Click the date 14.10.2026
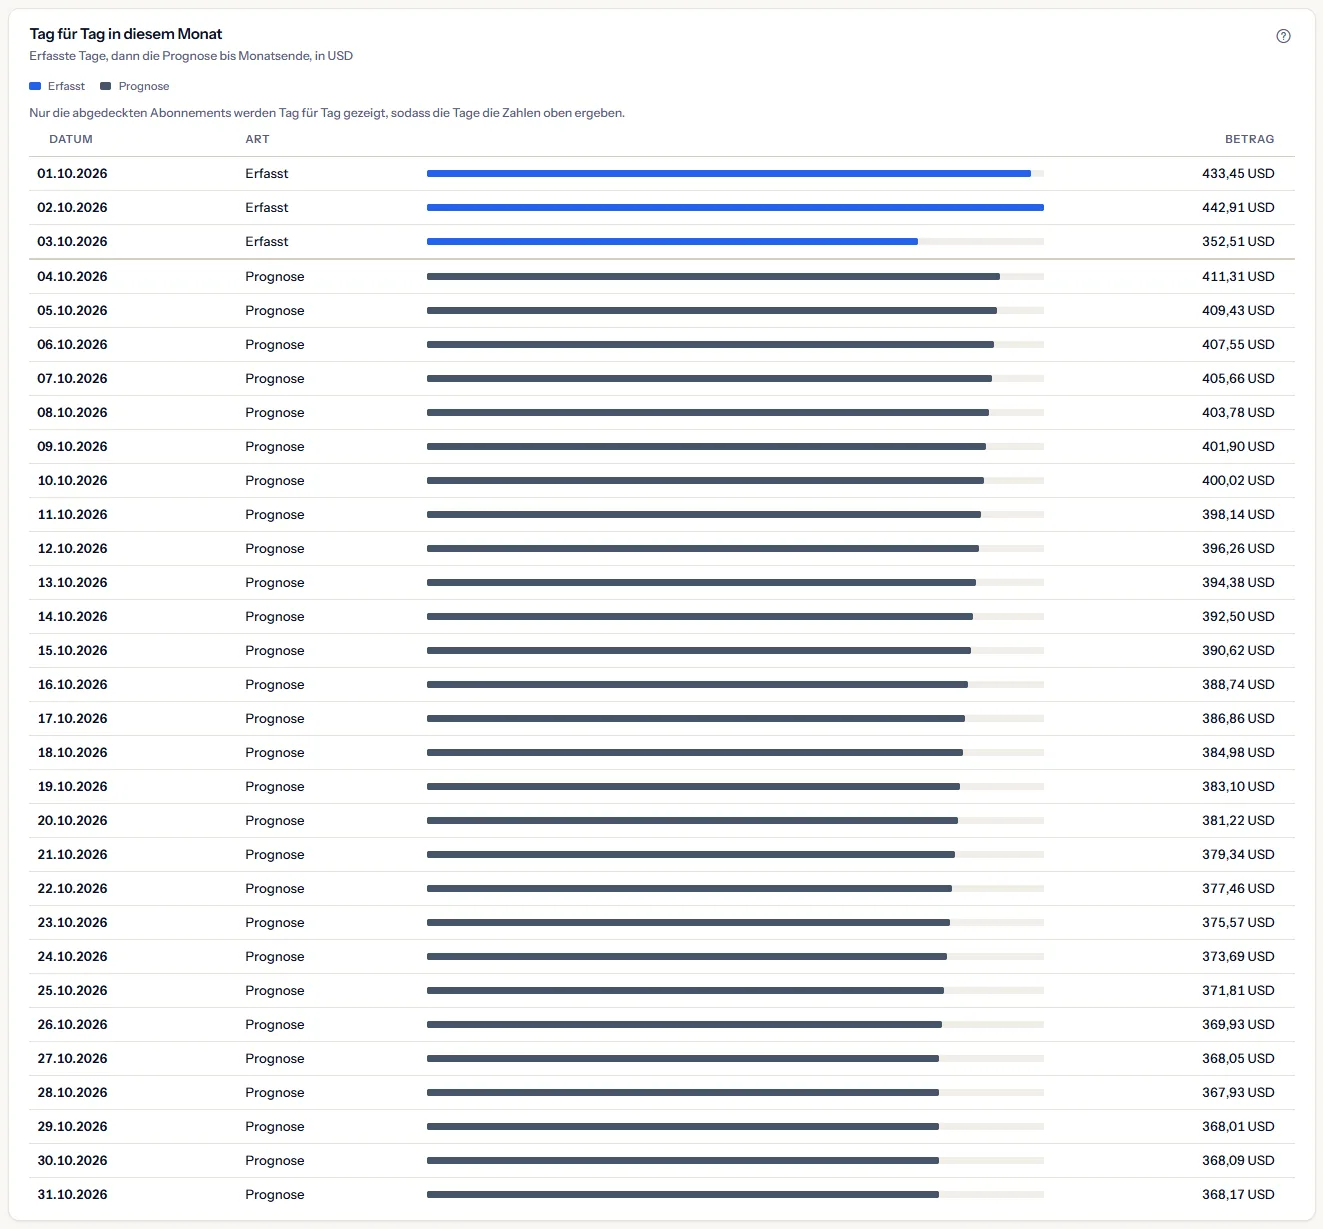 pos(72,616)
